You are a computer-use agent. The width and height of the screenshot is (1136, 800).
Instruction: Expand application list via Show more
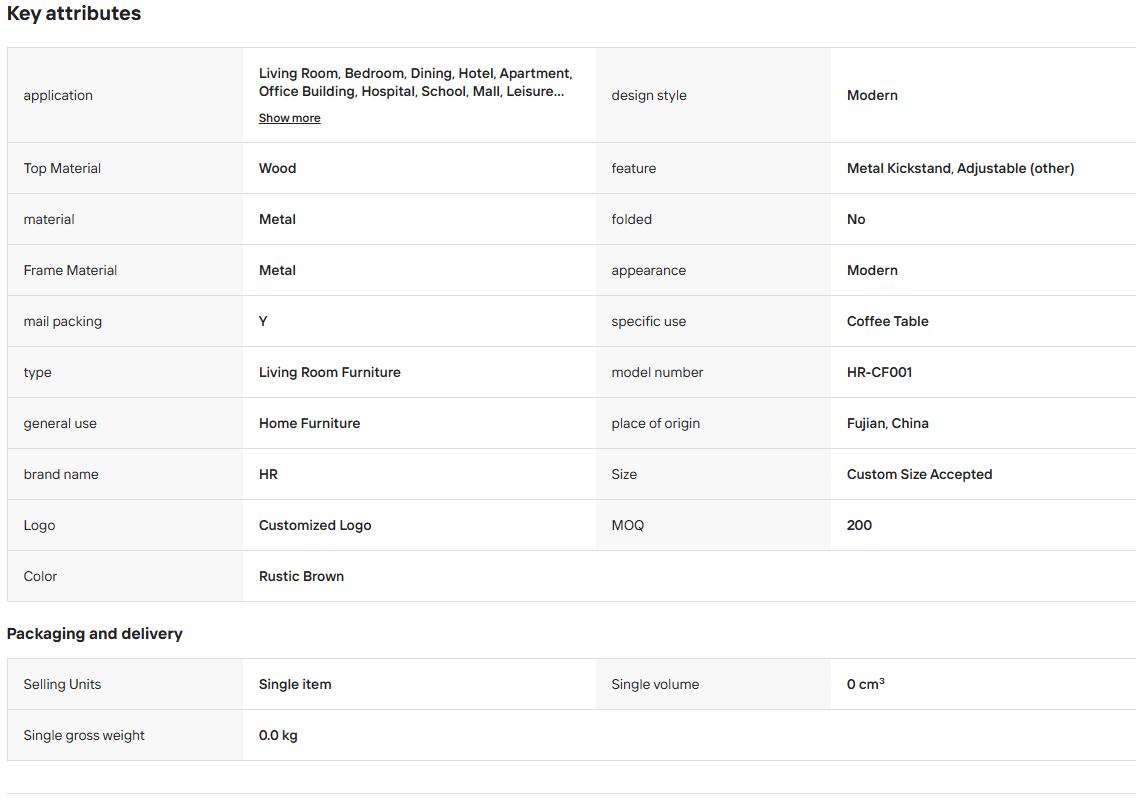289,118
